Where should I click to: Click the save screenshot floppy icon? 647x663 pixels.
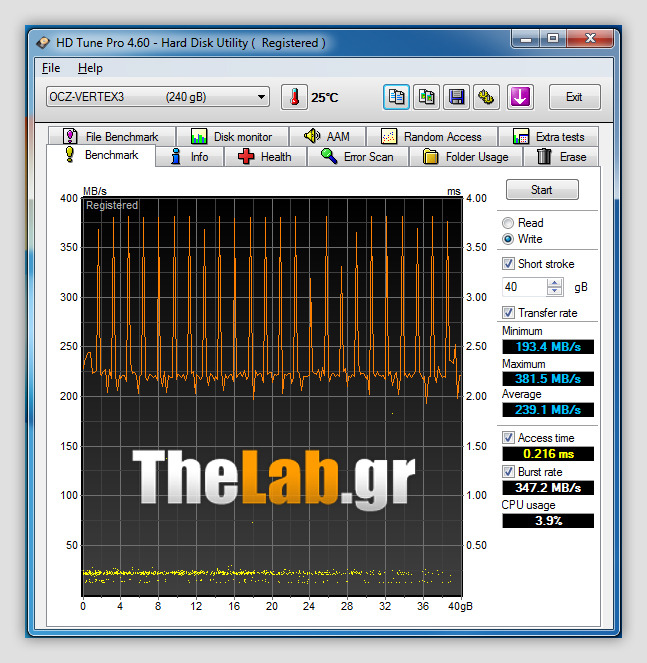pyautogui.click(x=456, y=97)
